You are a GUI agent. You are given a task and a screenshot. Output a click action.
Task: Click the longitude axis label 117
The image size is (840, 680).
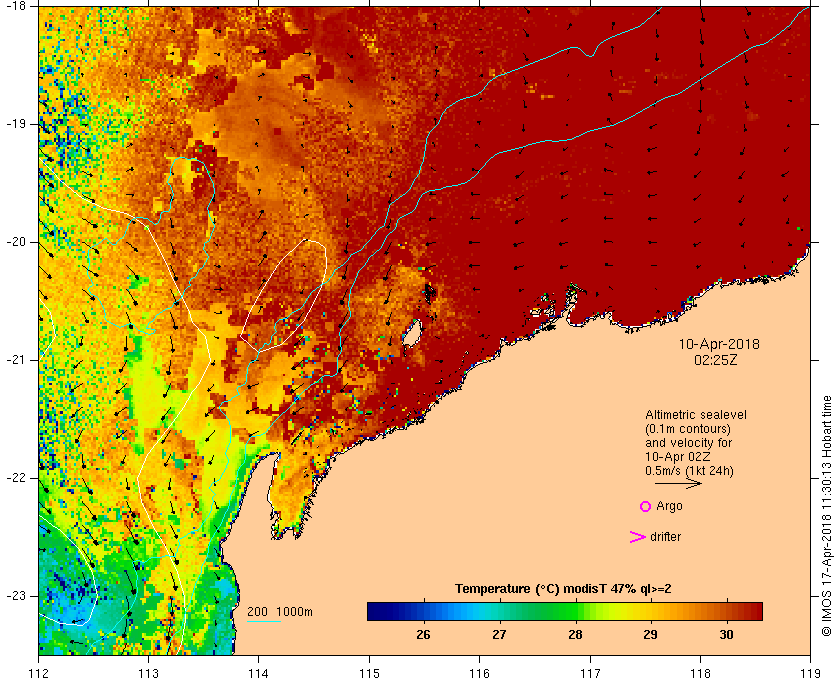coord(590,673)
